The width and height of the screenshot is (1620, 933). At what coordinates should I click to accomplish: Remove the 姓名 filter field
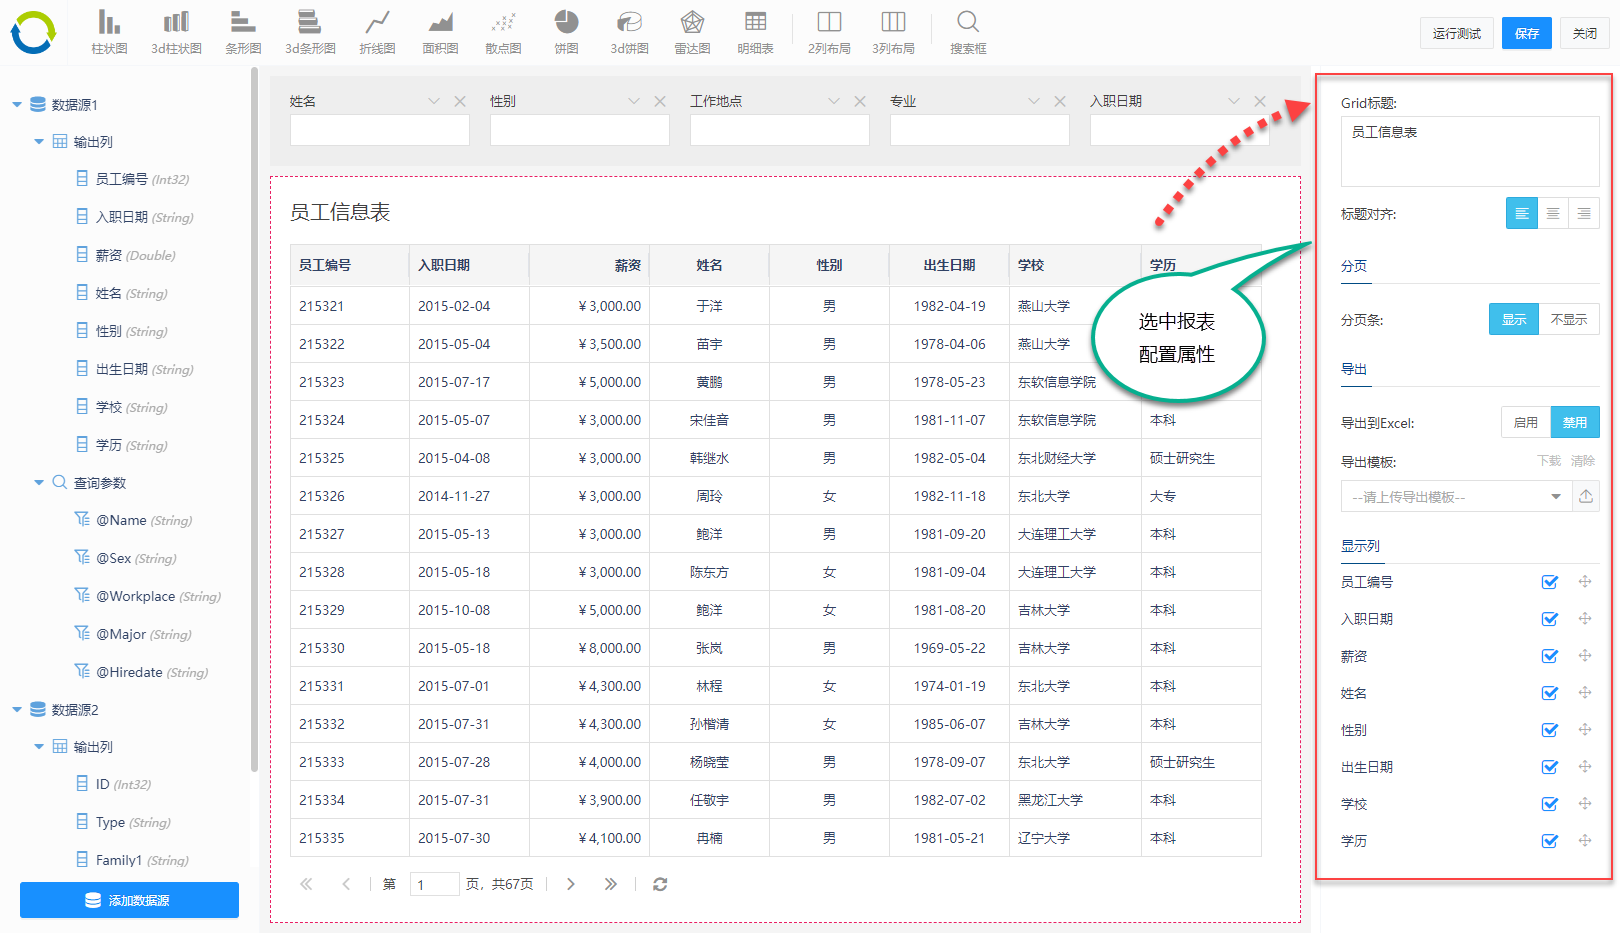[x=460, y=101]
